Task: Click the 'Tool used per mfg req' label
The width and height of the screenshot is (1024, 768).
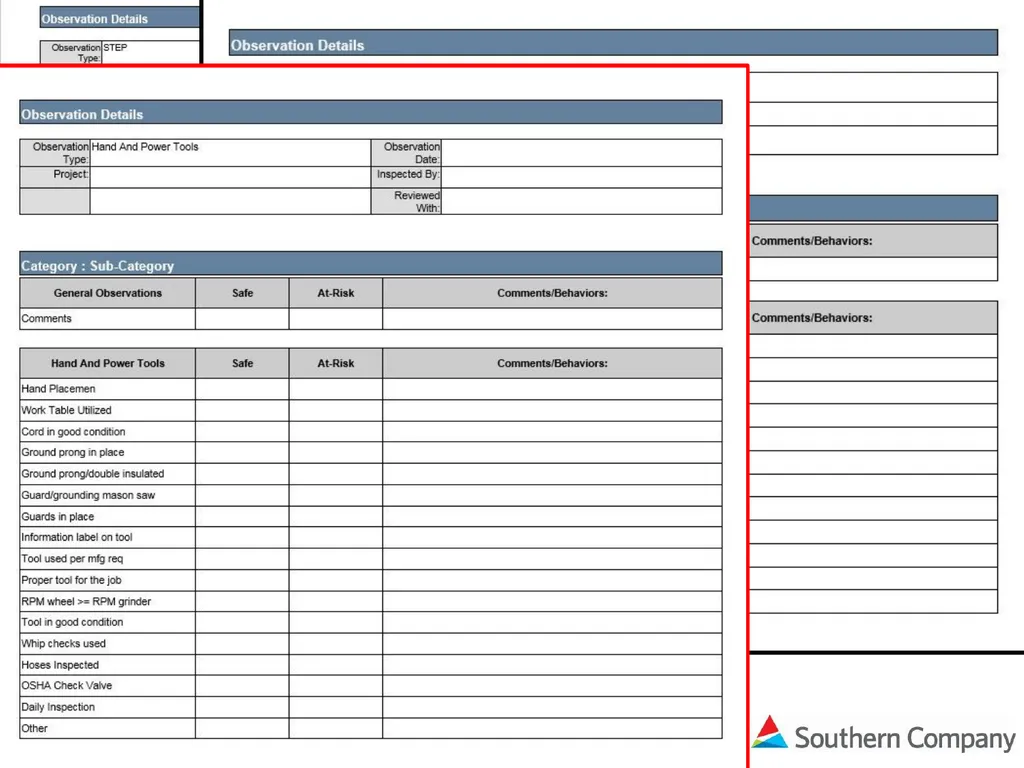Action: (72, 558)
